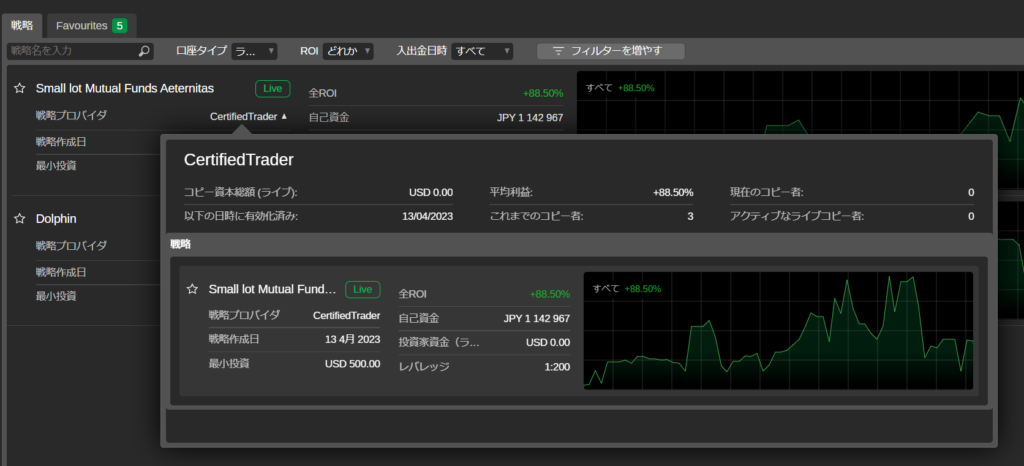Switch to the 戦略 tab
Viewport: 1024px width, 466px height.
coord(22,25)
